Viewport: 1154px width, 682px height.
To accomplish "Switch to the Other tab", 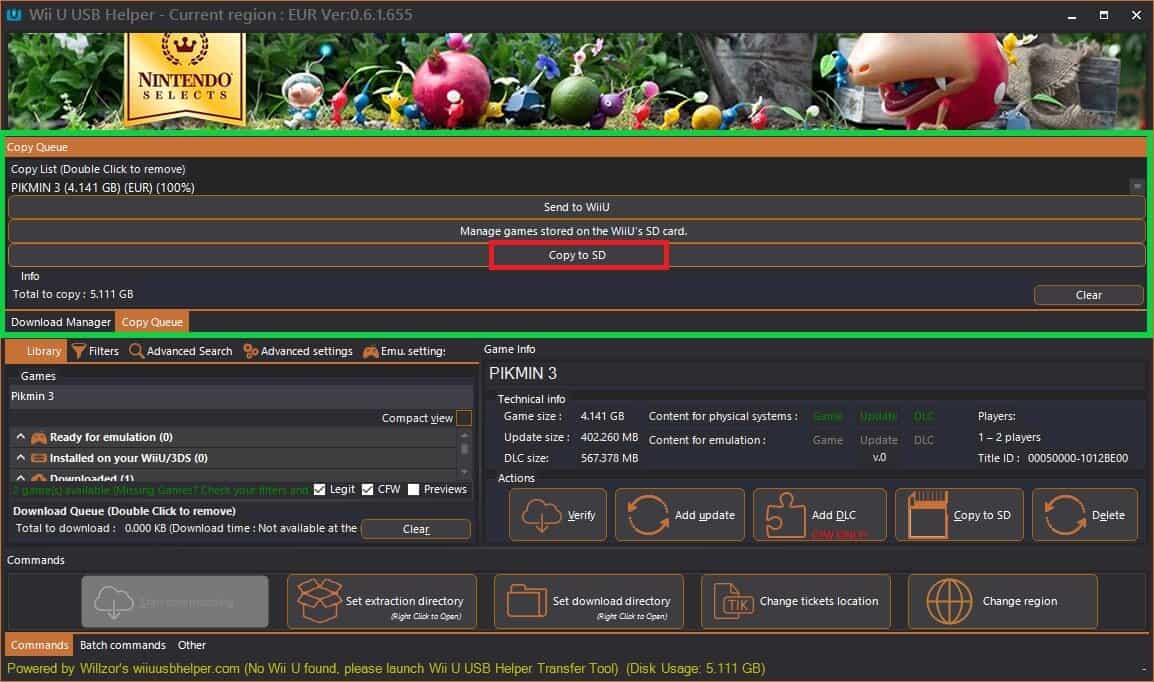I will (191, 644).
